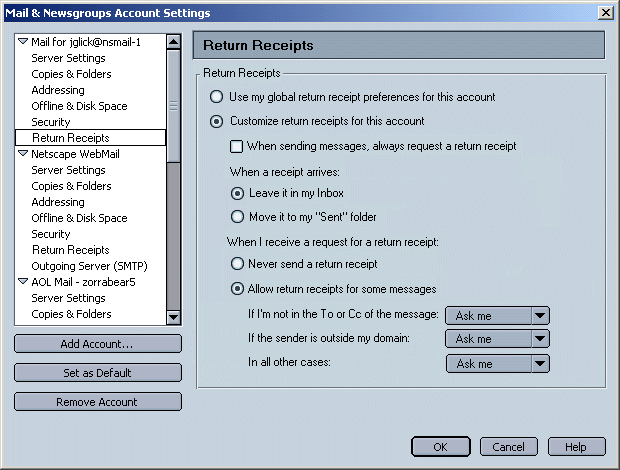Open Security under Mail for jglick
This screenshot has height=470, width=620.
pyautogui.click(x=51, y=122)
